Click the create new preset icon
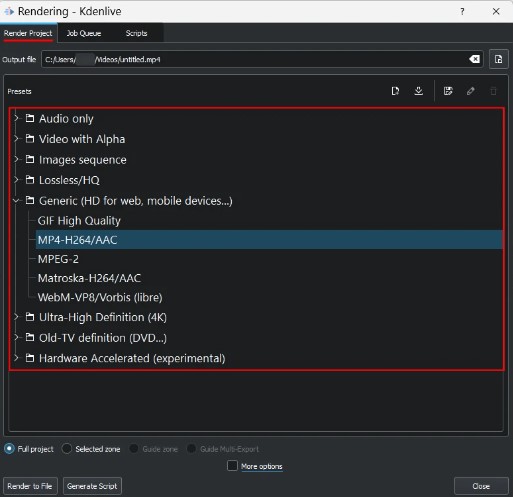The height and width of the screenshot is (497, 513). click(395, 91)
